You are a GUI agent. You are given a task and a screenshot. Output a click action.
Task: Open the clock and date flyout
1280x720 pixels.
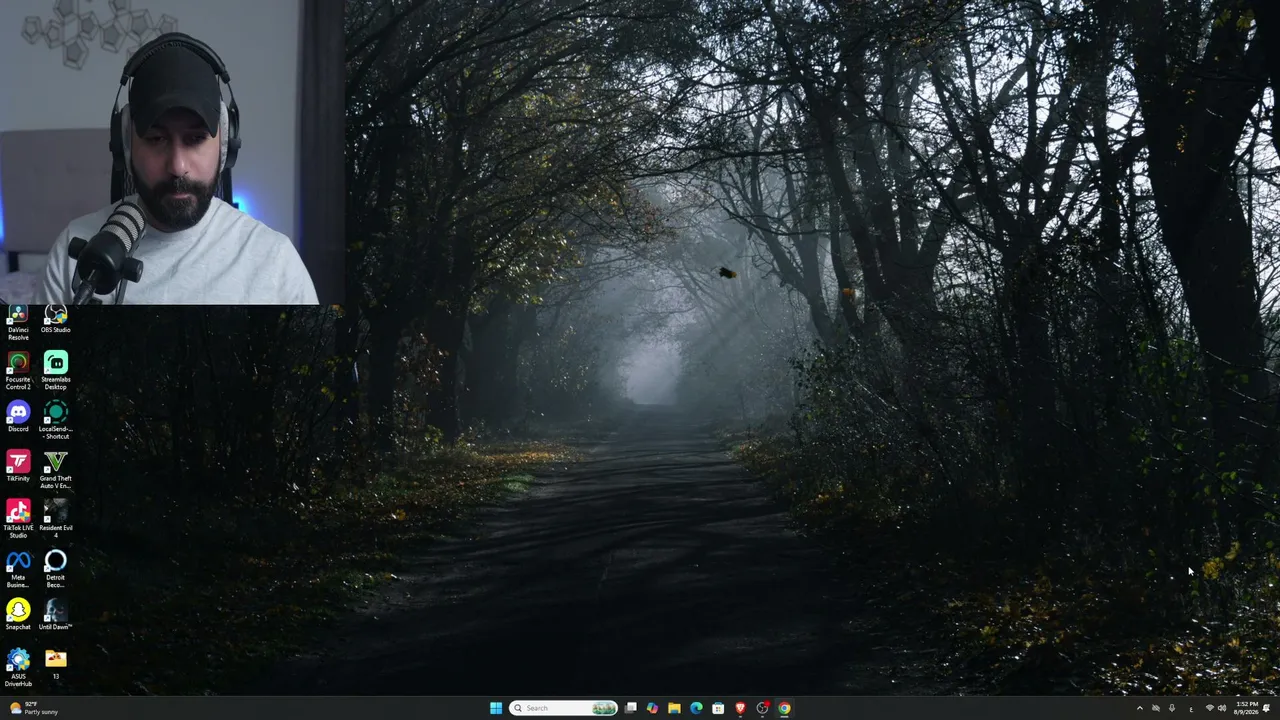click(x=1246, y=708)
